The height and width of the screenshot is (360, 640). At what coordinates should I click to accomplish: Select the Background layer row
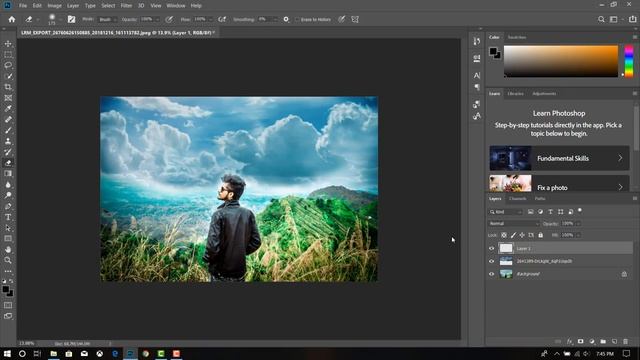tap(560, 274)
